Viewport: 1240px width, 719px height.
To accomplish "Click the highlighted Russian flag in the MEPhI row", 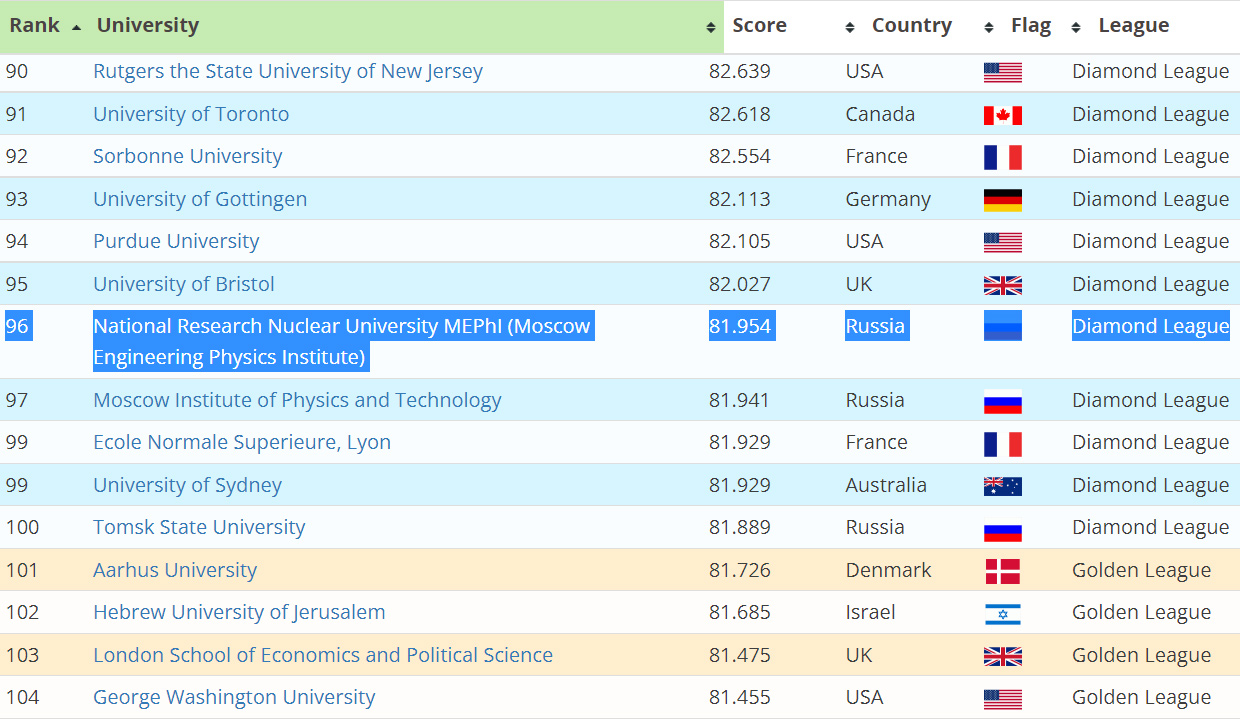I will pyautogui.click(x=1002, y=327).
